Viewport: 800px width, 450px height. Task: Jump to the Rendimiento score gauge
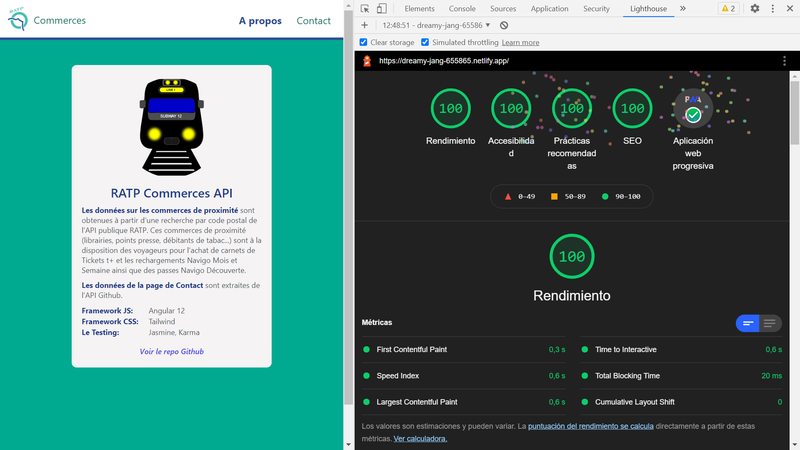pyautogui.click(x=451, y=108)
